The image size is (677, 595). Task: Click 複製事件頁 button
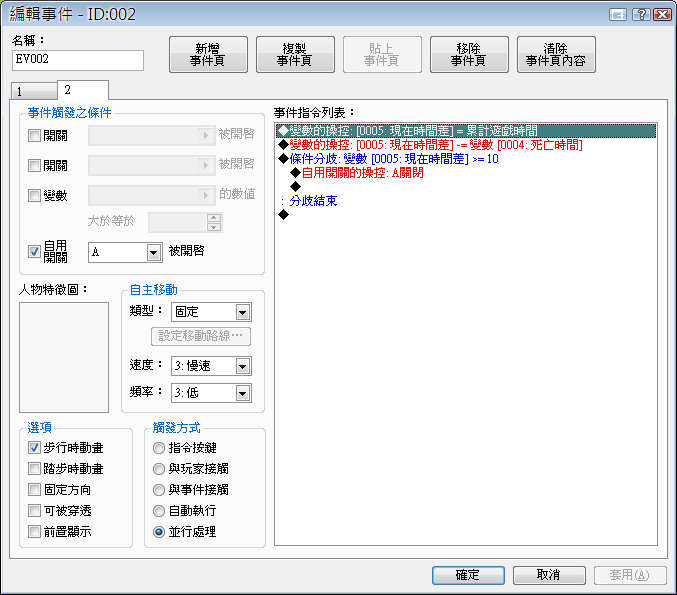coord(295,54)
